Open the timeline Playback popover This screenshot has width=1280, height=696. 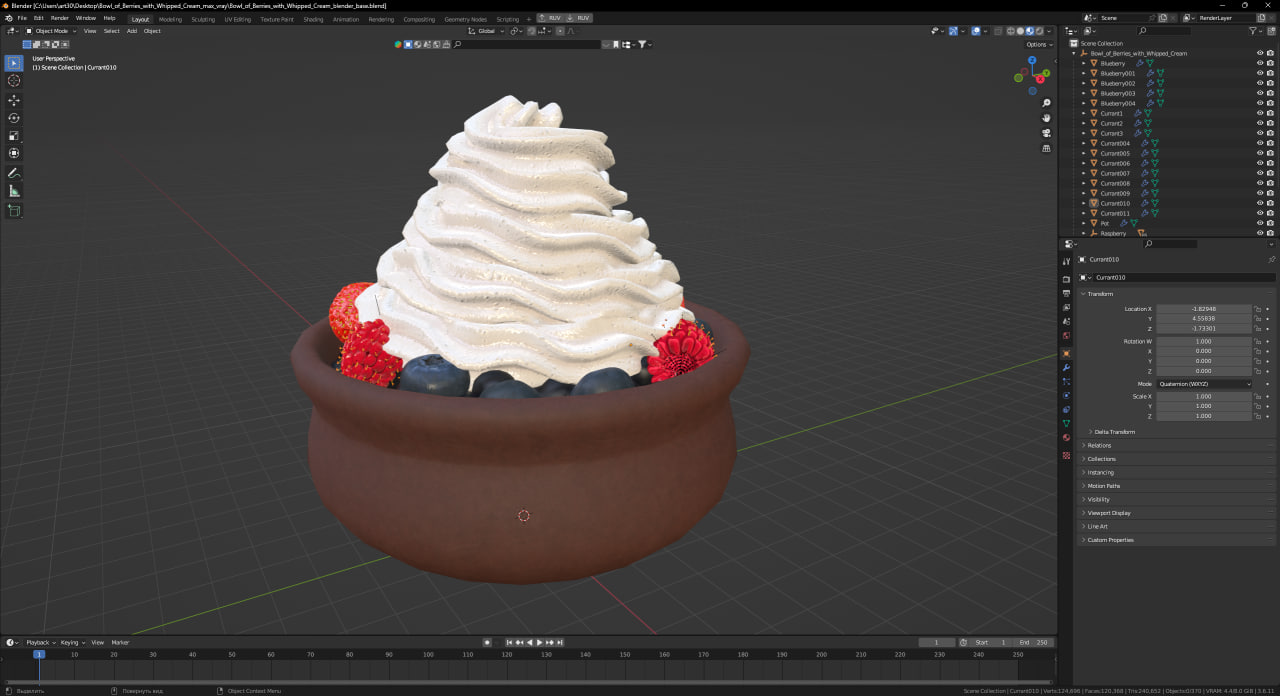pos(39,642)
